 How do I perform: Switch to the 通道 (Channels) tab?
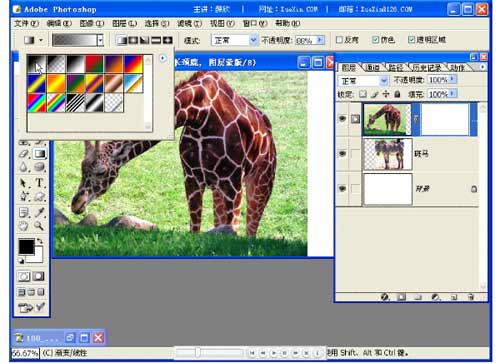tap(373, 68)
